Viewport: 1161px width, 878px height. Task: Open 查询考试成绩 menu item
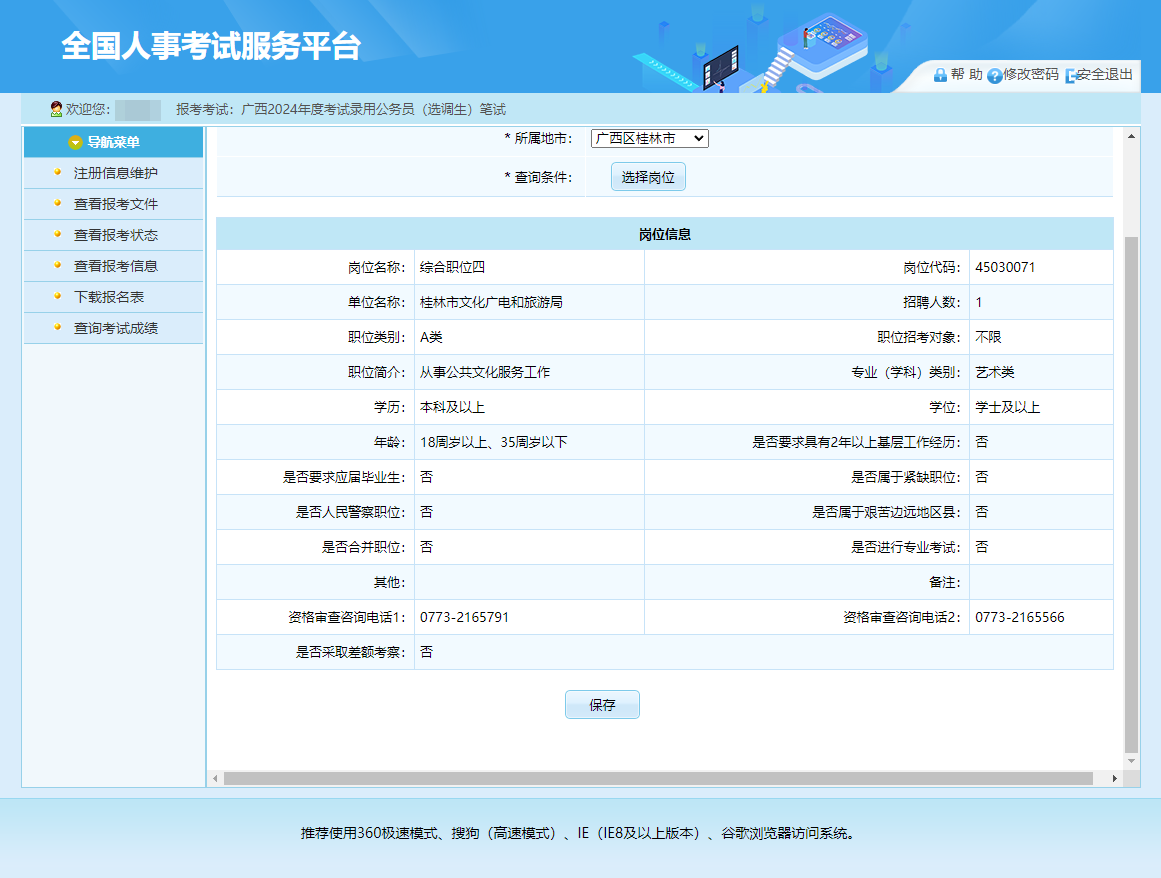(115, 328)
